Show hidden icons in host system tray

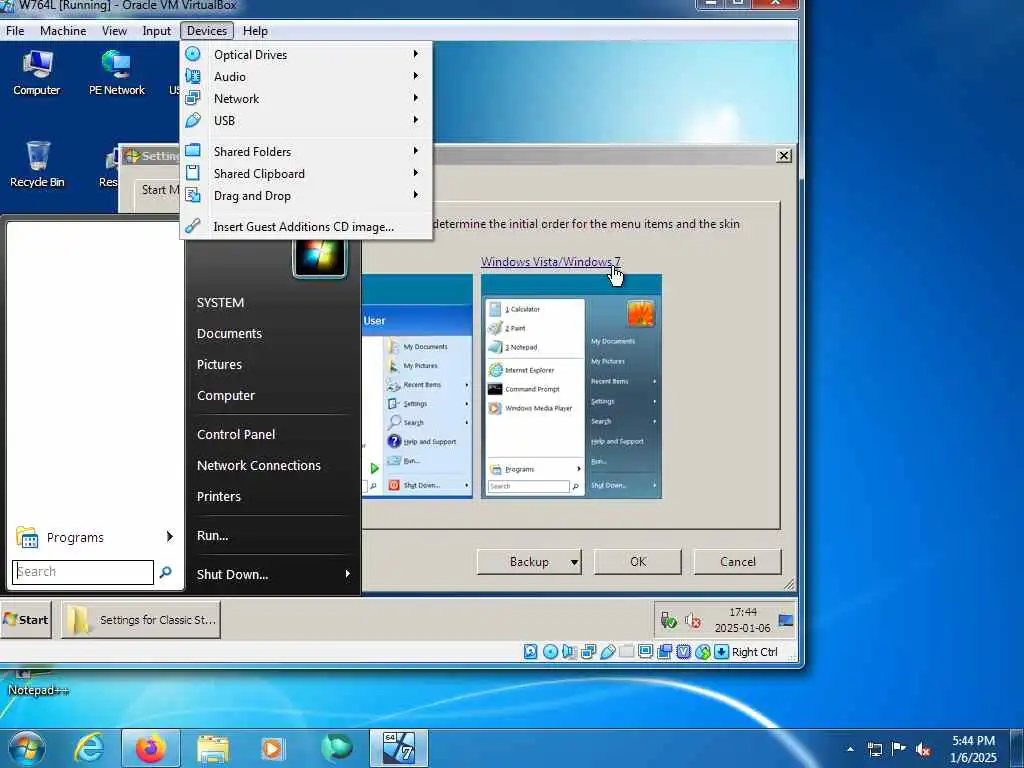click(x=850, y=749)
